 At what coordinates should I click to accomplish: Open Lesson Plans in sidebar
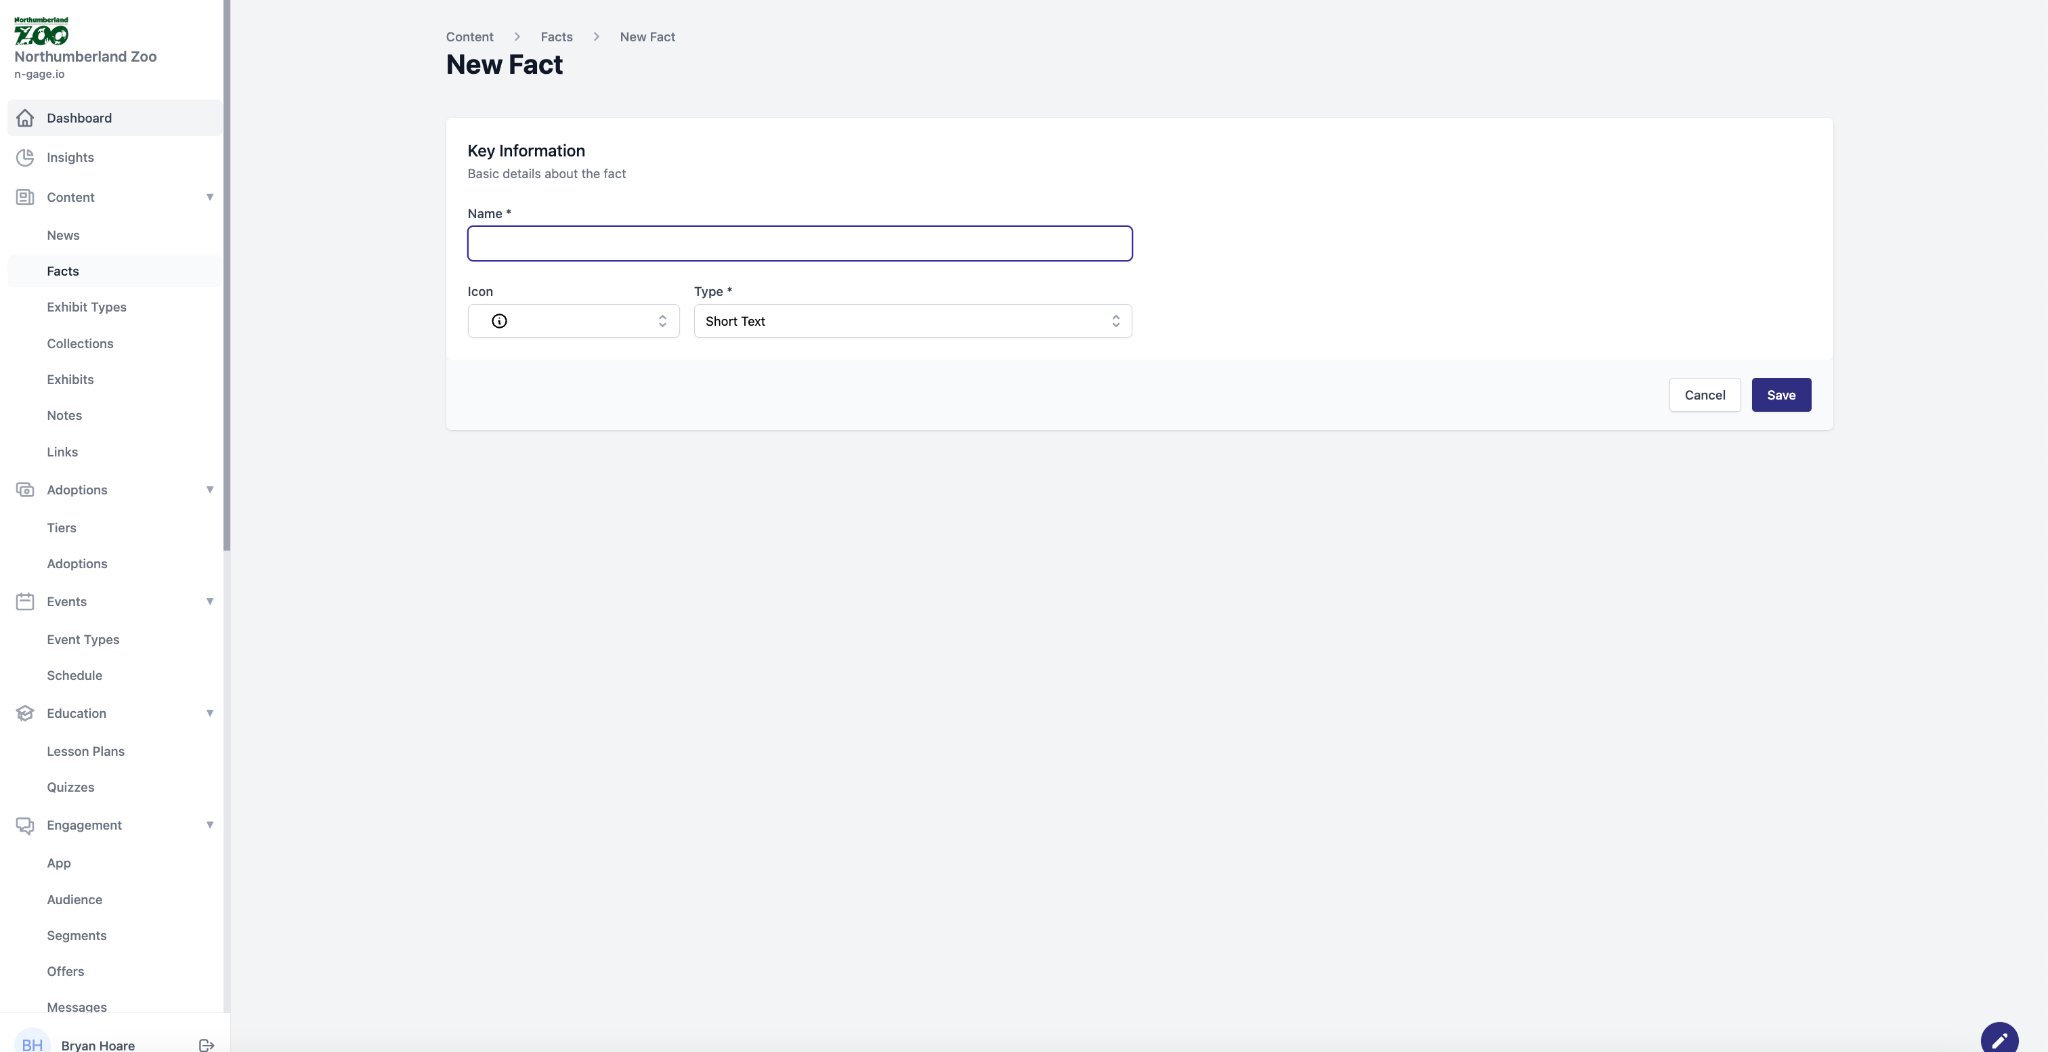[86, 751]
